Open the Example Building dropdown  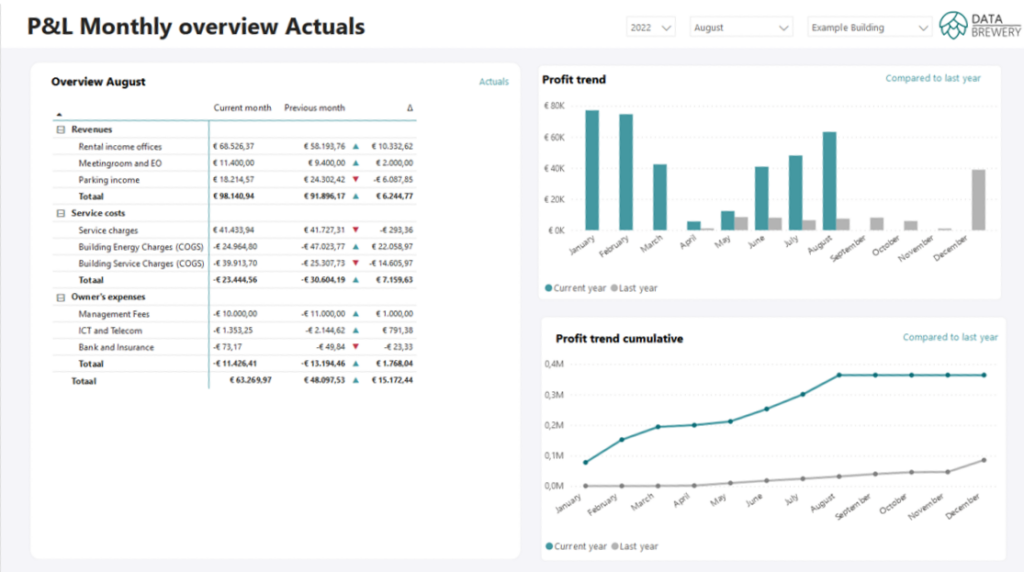869,28
